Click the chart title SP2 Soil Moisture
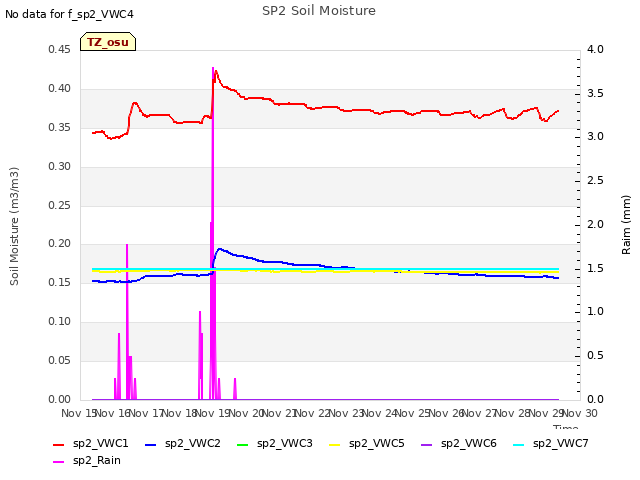Viewport: 640px width, 480px height. pyautogui.click(x=319, y=11)
